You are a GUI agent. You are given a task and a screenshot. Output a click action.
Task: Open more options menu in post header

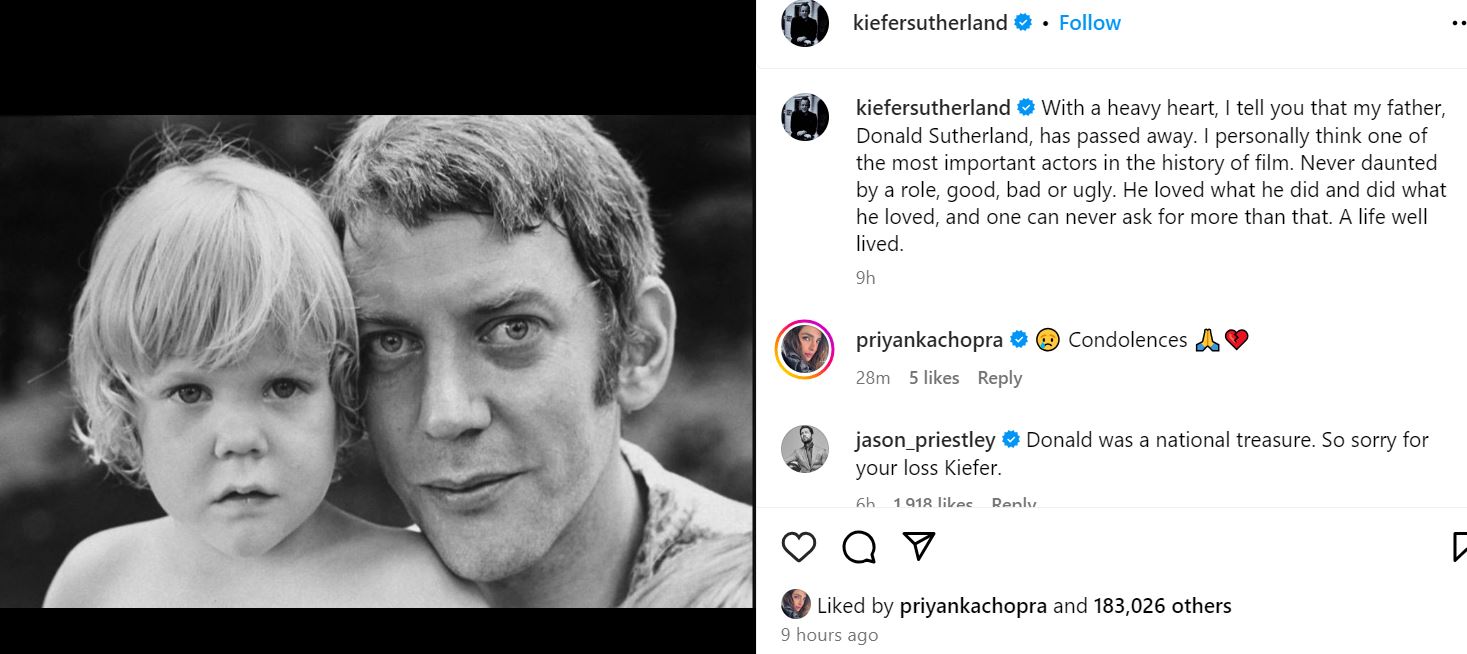coord(1458,23)
